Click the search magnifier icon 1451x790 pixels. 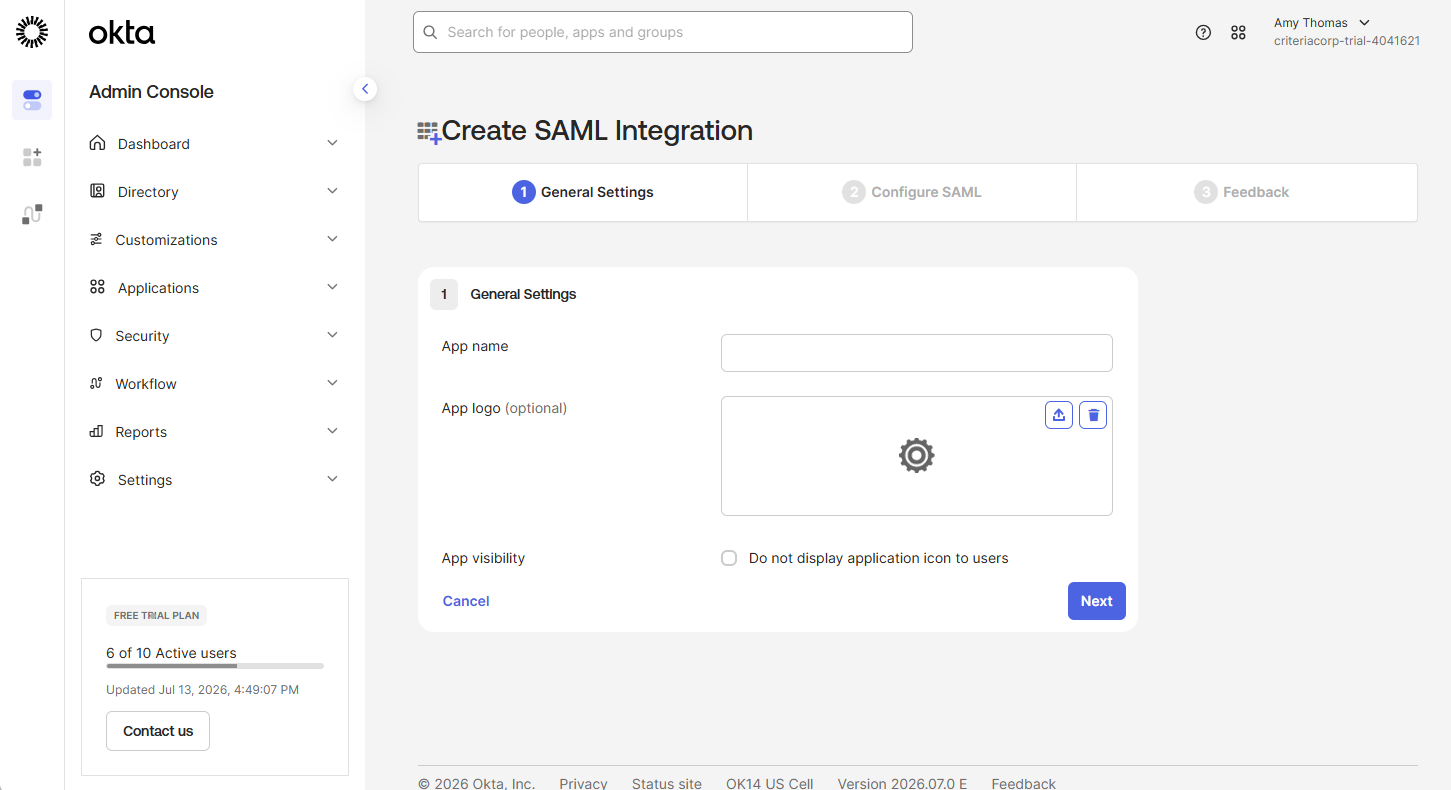coord(431,32)
